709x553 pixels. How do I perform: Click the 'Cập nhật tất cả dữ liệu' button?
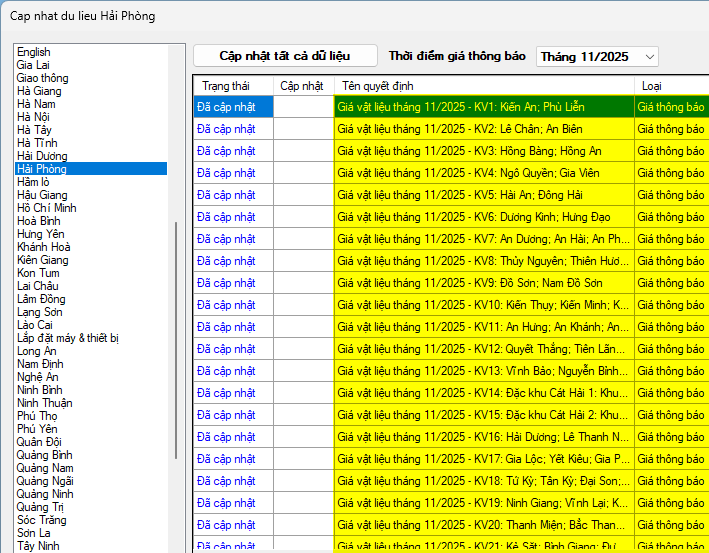click(285, 56)
